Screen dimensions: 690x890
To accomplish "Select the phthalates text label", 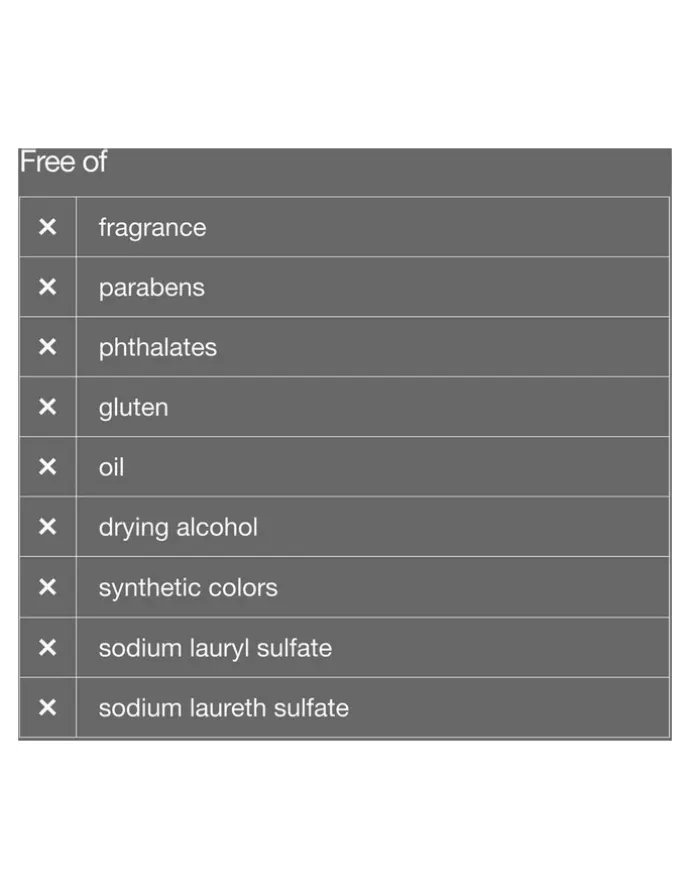I will pyautogui.click(x=158, y=348).
